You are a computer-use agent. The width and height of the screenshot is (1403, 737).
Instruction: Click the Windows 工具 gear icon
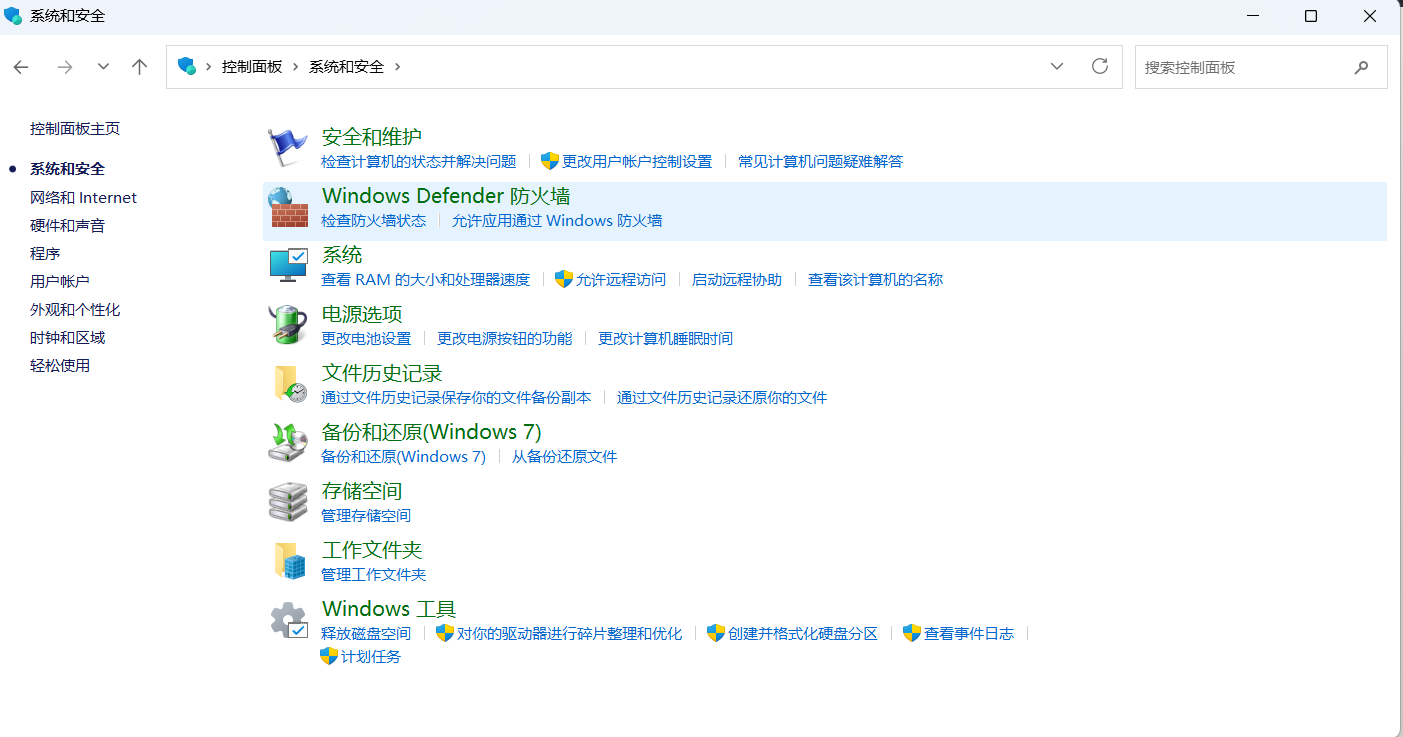(288, 620)
